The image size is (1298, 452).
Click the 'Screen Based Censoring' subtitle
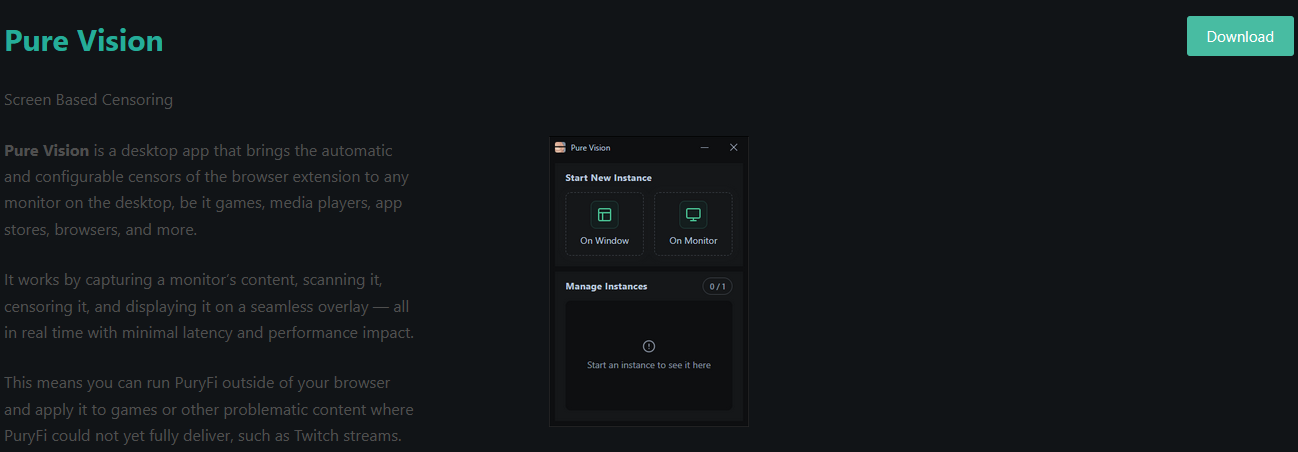point(89,100)
